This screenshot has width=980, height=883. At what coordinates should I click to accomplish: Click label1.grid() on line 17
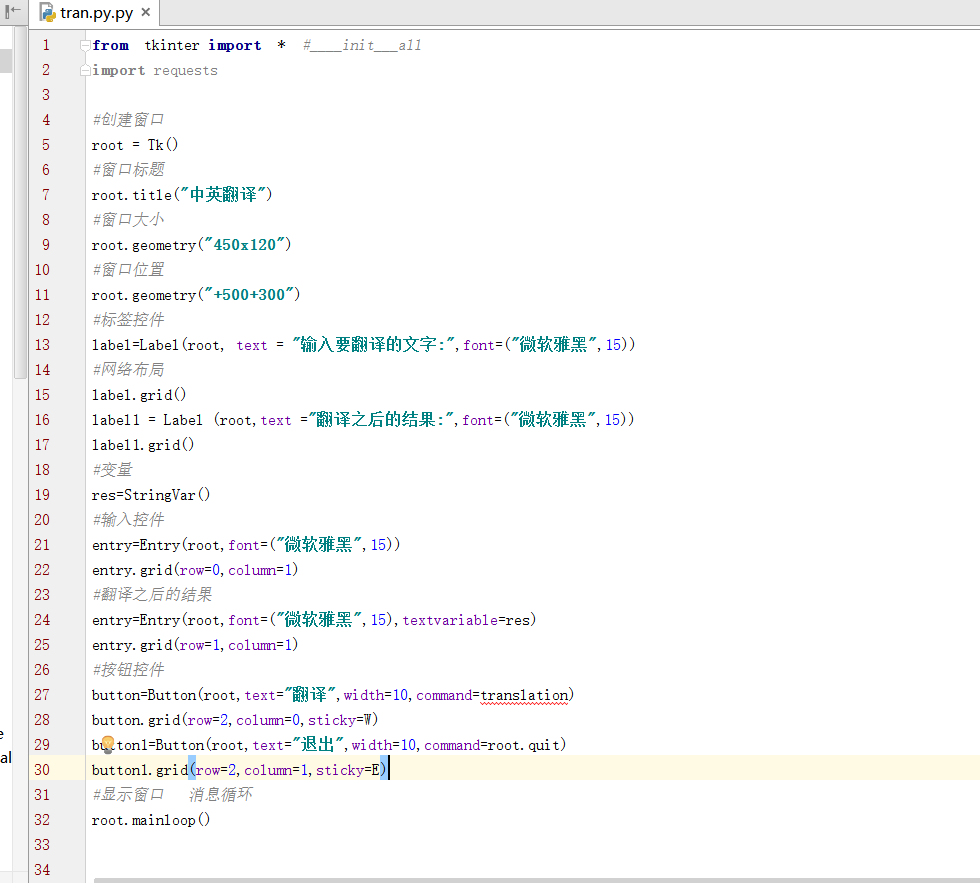(142, 445)
